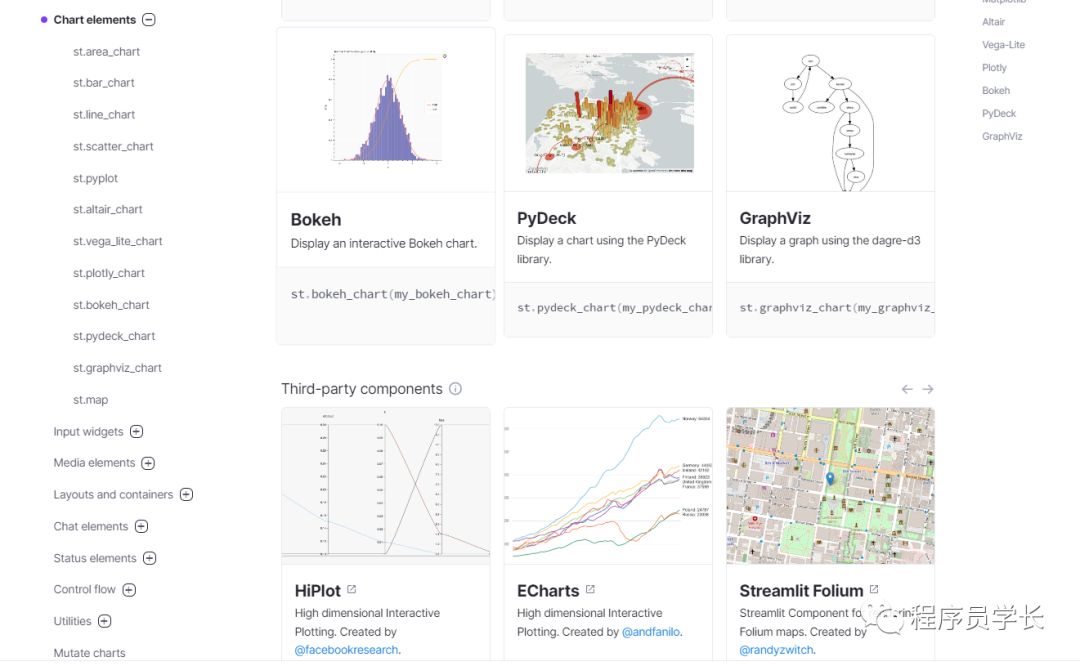
Task: Open st.area_chart in sidebar
Action: click(x=106, y=52)
